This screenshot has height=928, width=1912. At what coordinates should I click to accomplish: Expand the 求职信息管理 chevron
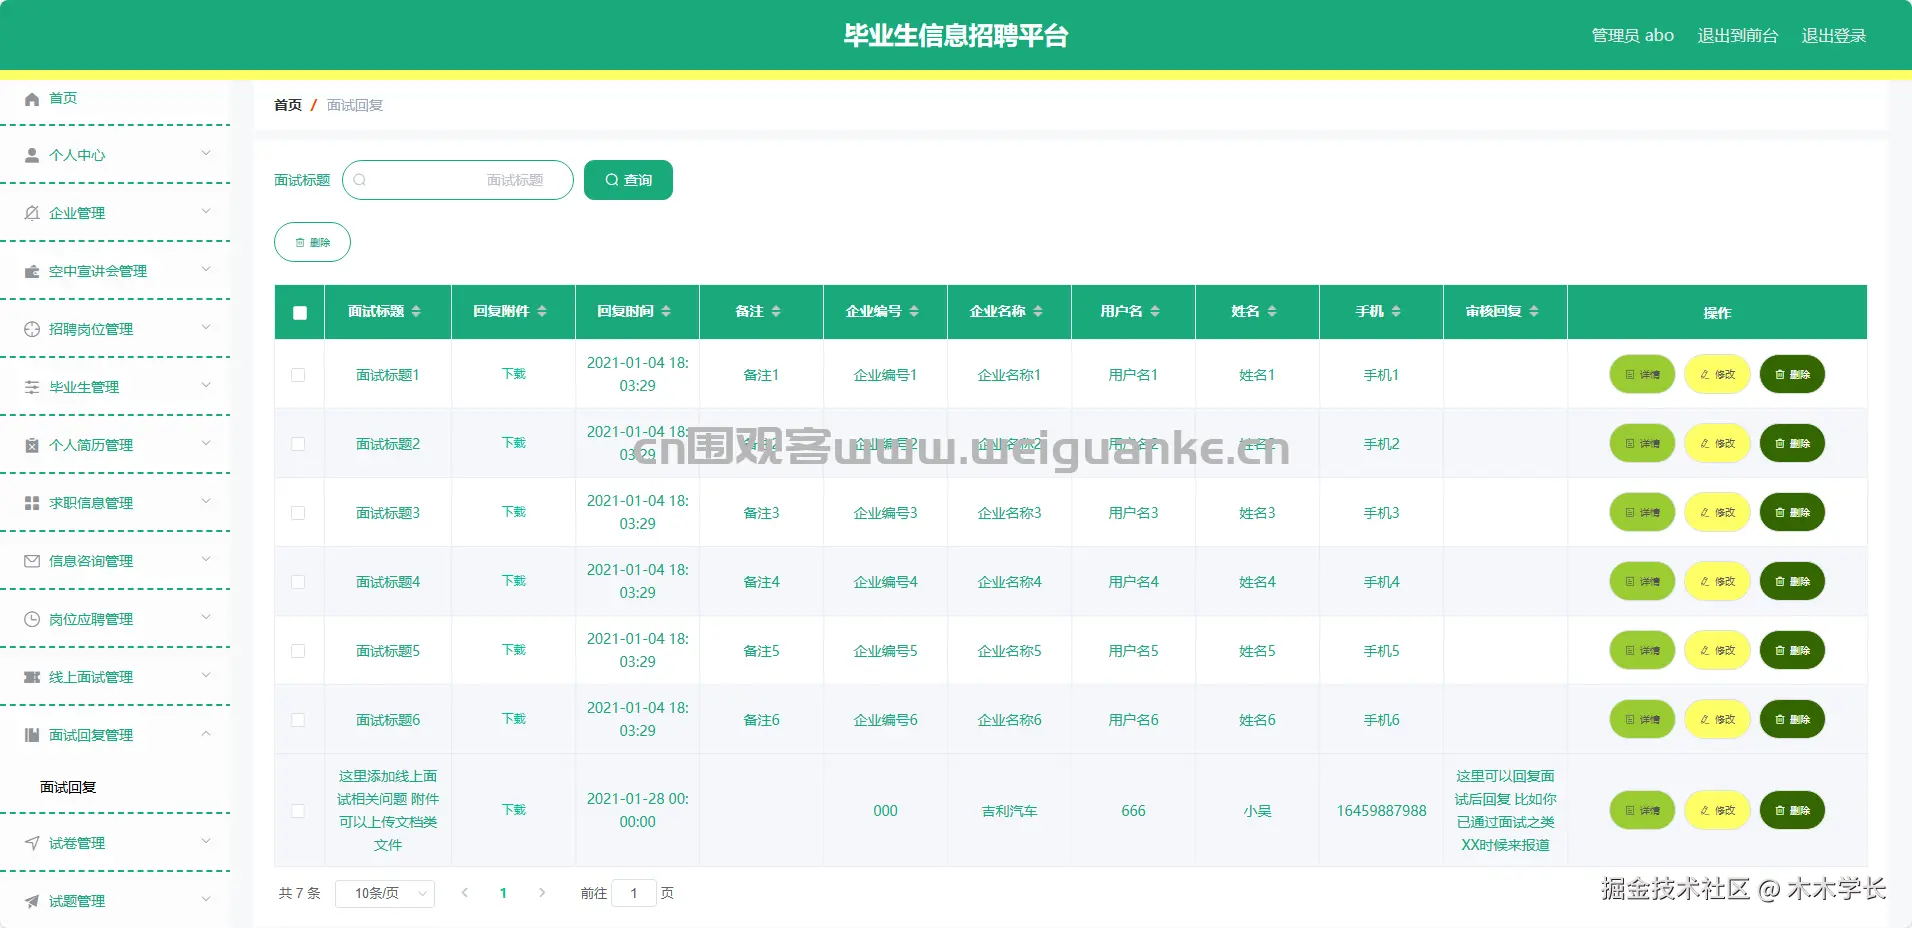click(206, 501)
